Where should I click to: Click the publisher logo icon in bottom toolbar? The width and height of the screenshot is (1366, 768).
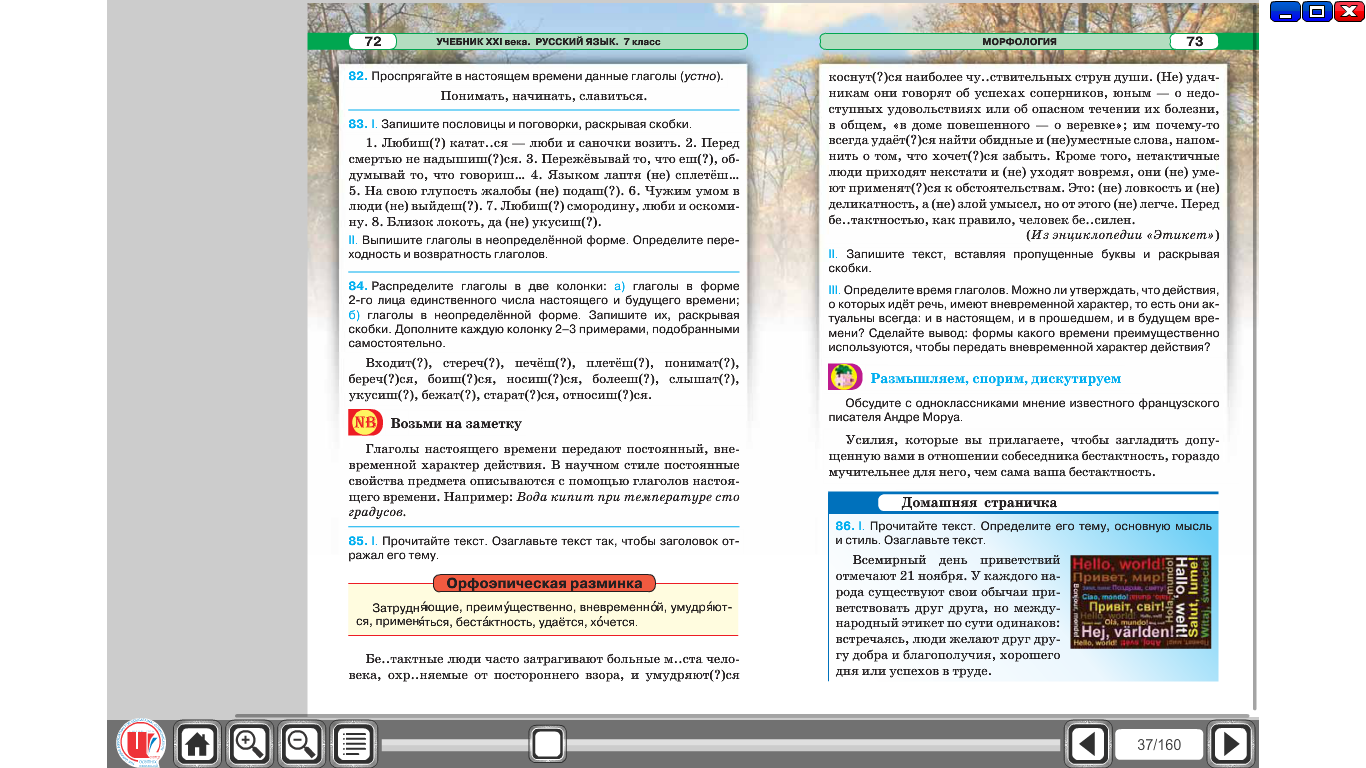140,744
